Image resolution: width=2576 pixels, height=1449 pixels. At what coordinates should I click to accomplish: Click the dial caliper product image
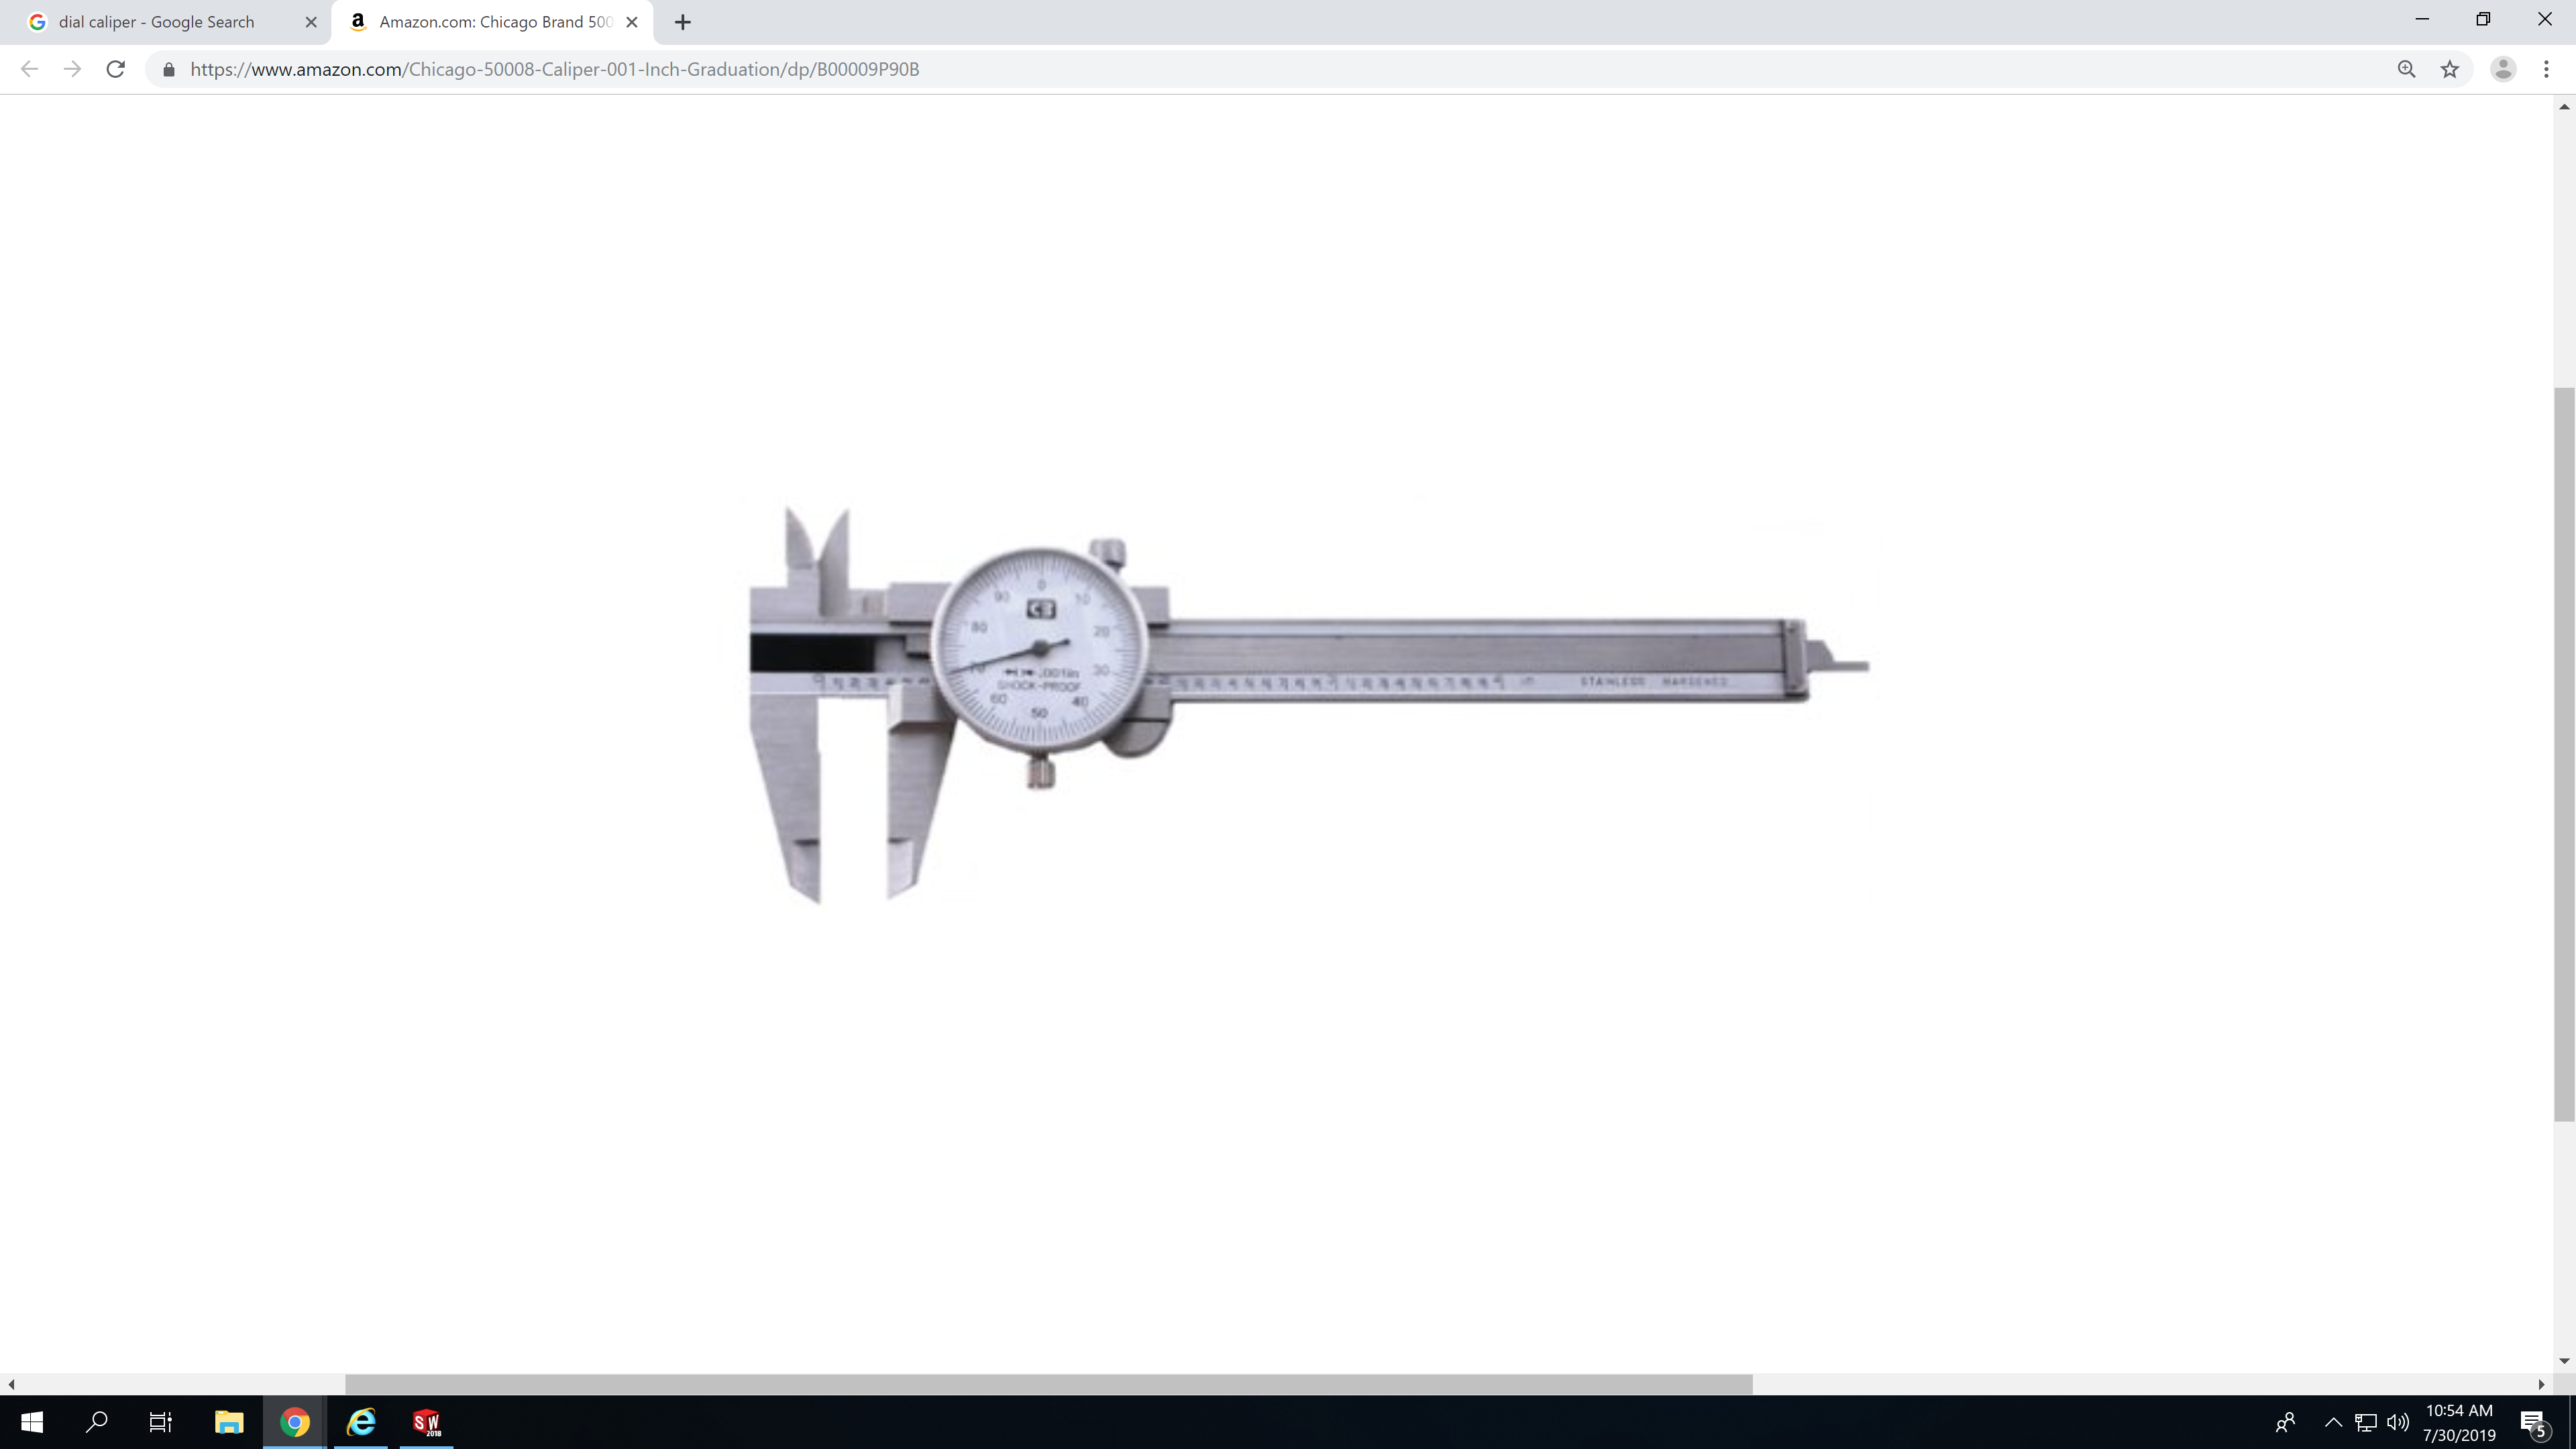(x=1300, y=680)
